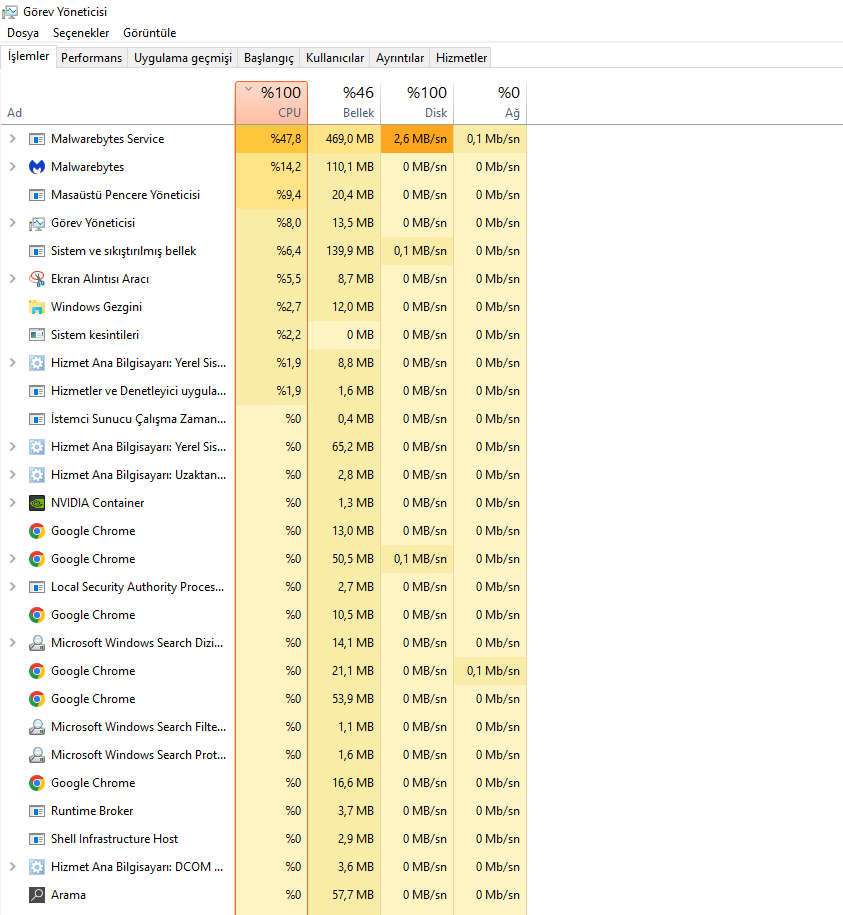The width and height of the screenshot is (843, 915).
Task: Switch to the Performans tab
Action: (x=92, y=58)
